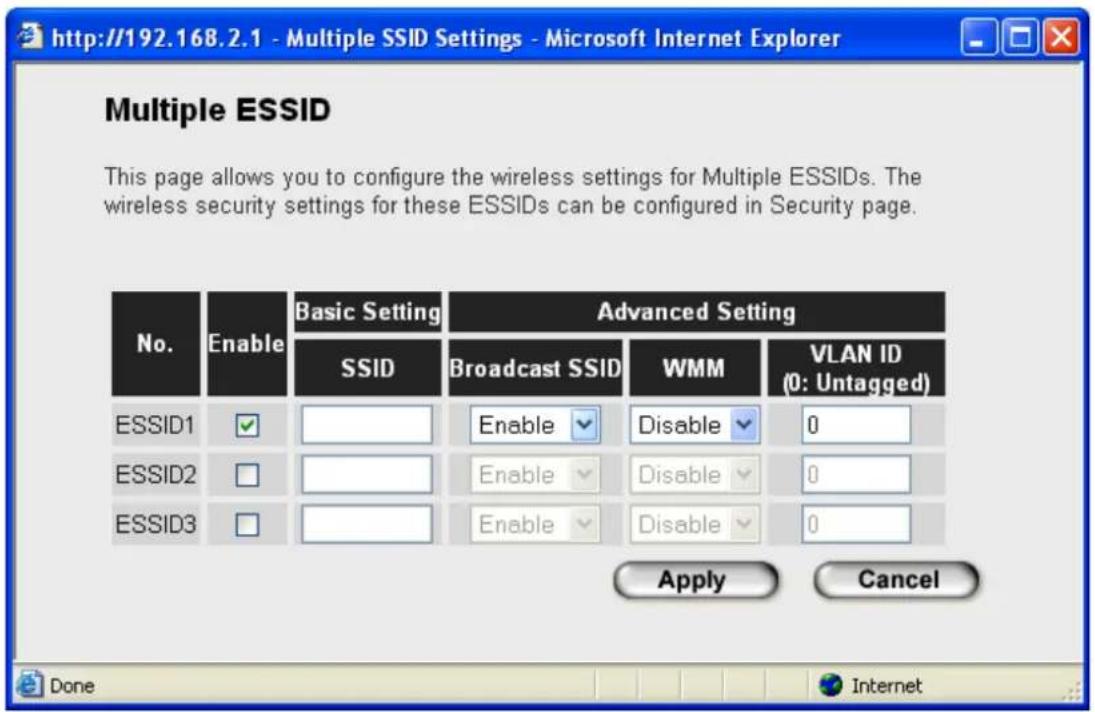Click the Done status bar text
The height and width of the screenshot is (712, 1095).
[72, 685]
